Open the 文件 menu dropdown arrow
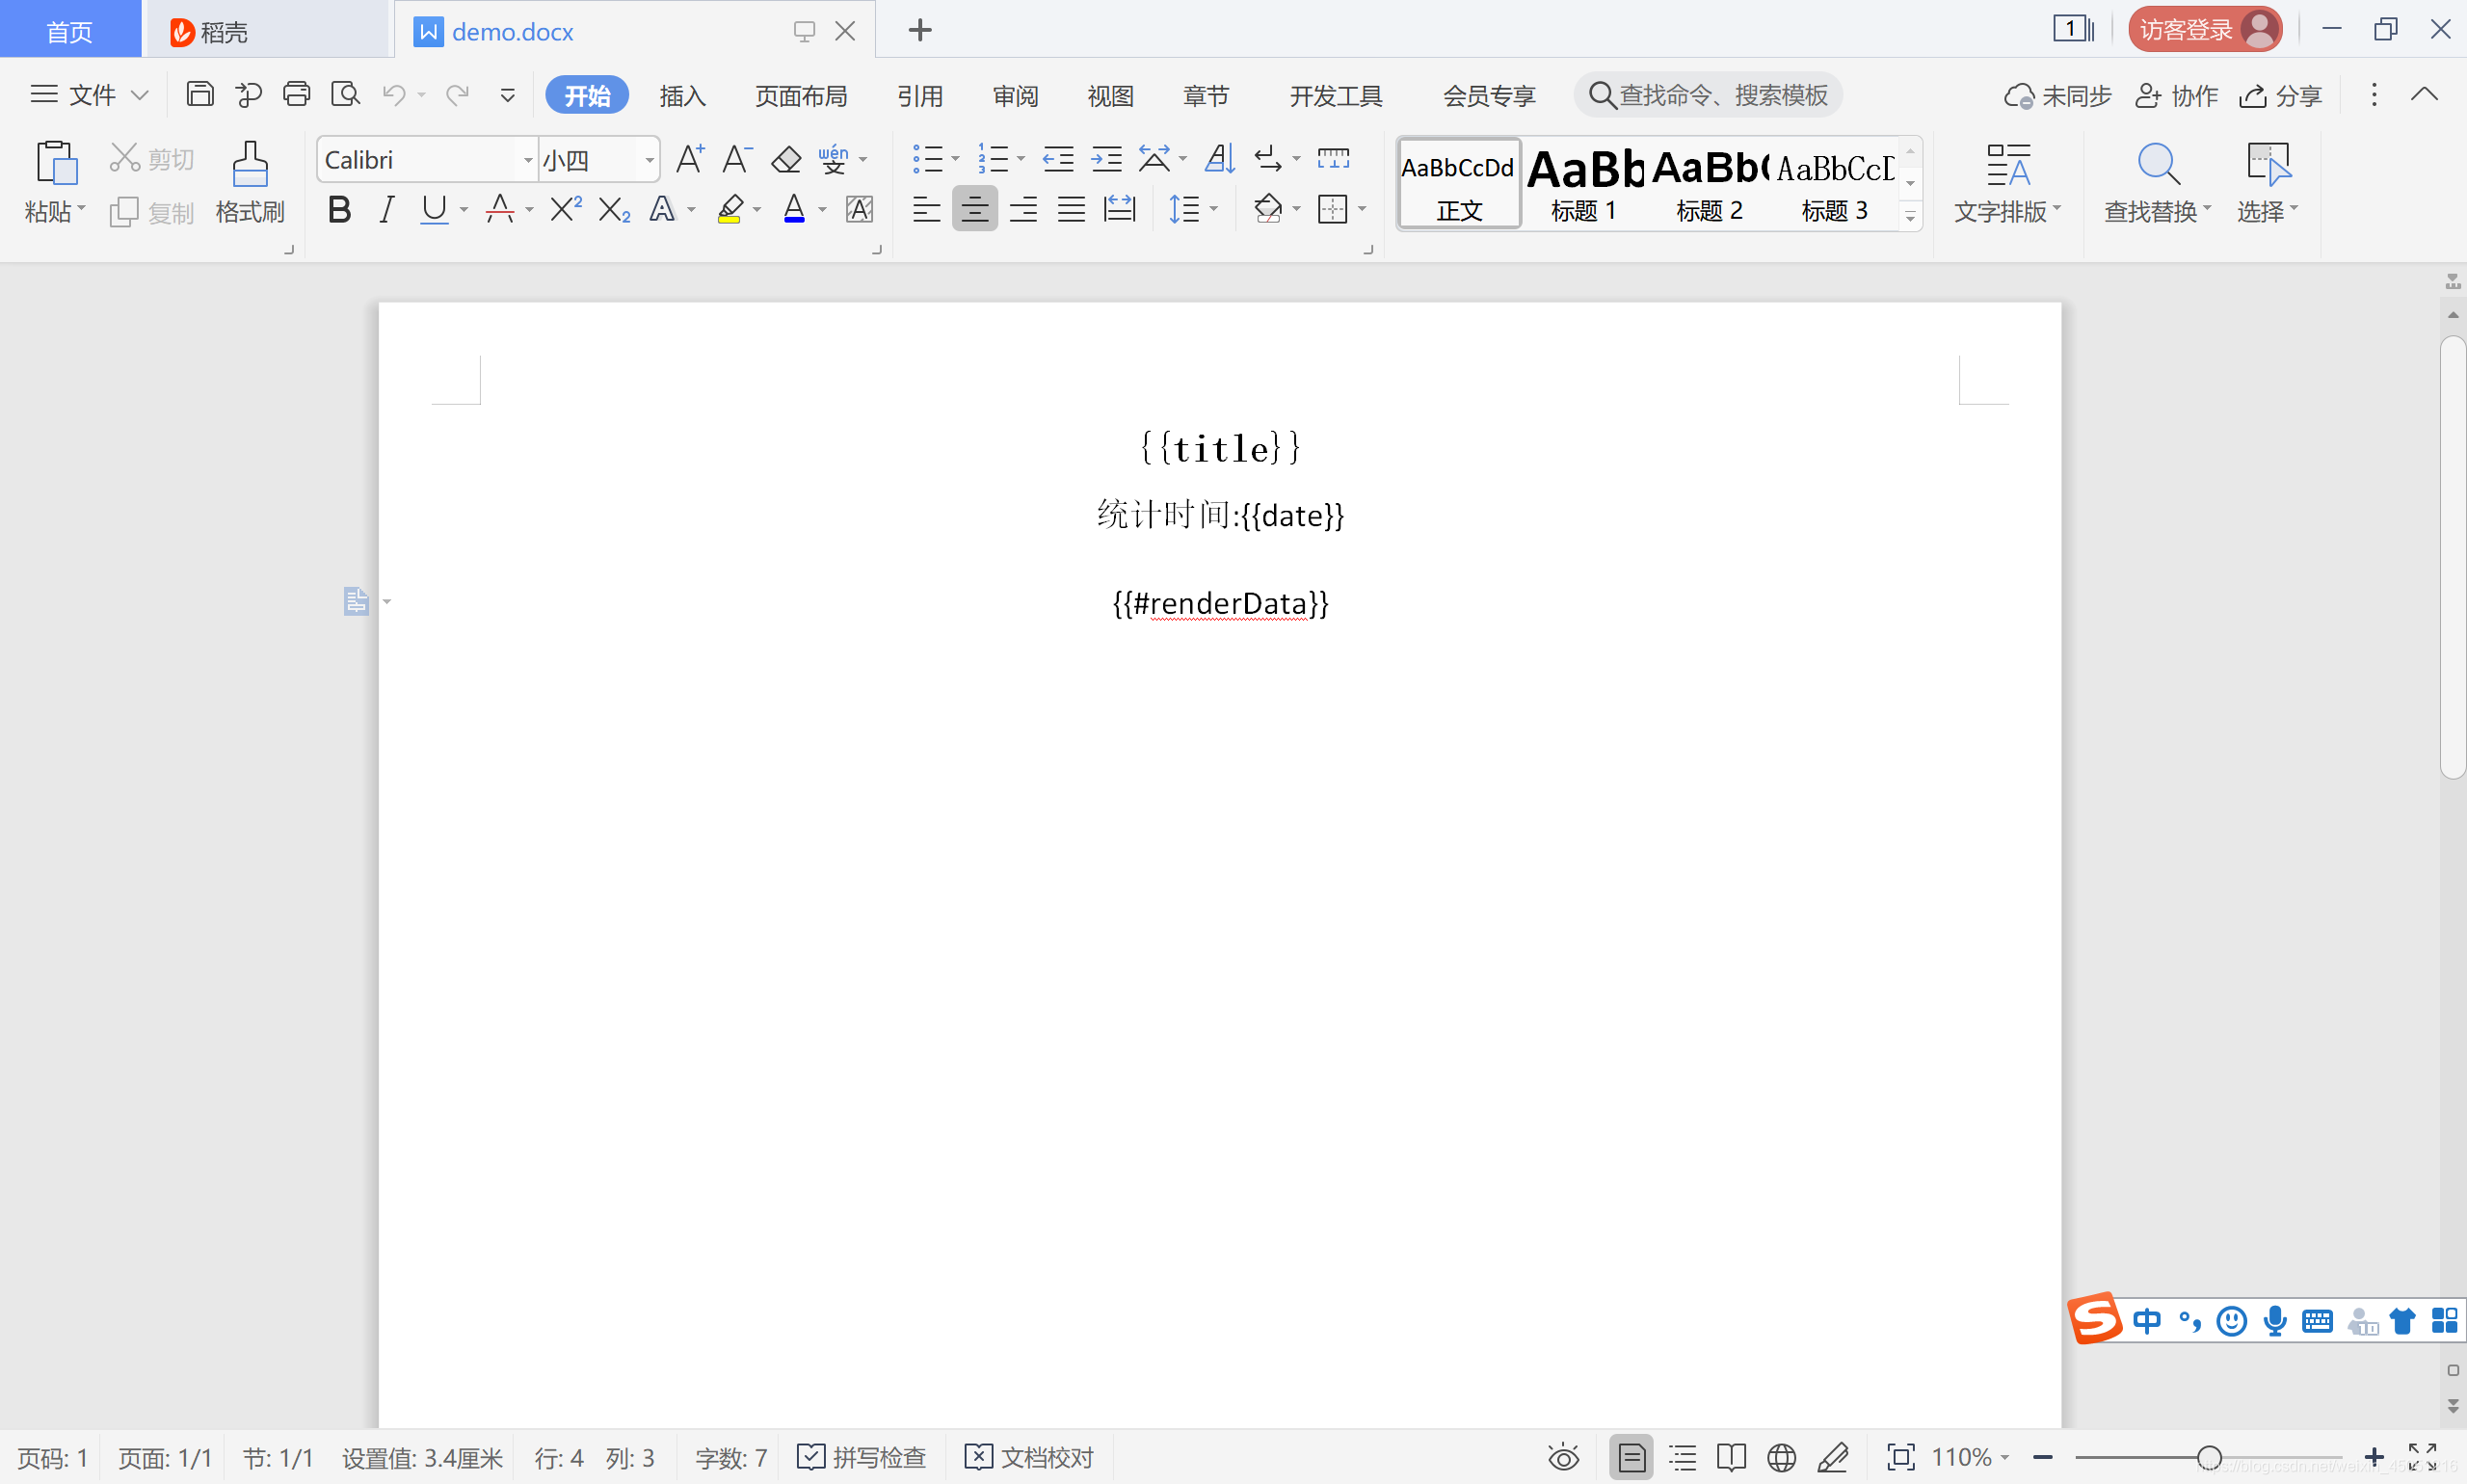The image size is (2467, 1484). tap(140, 95)
